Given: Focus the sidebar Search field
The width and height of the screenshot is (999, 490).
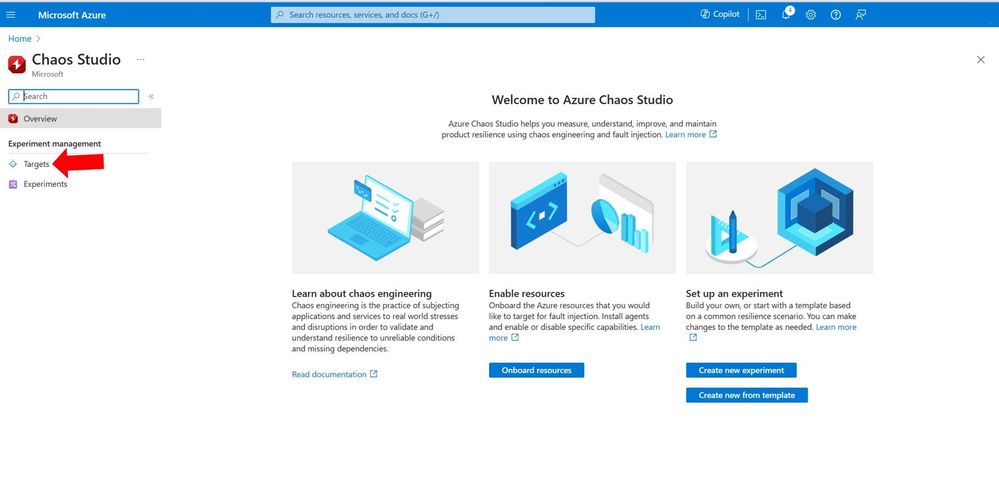Looking at the screenshot, I should click(73, 96).
